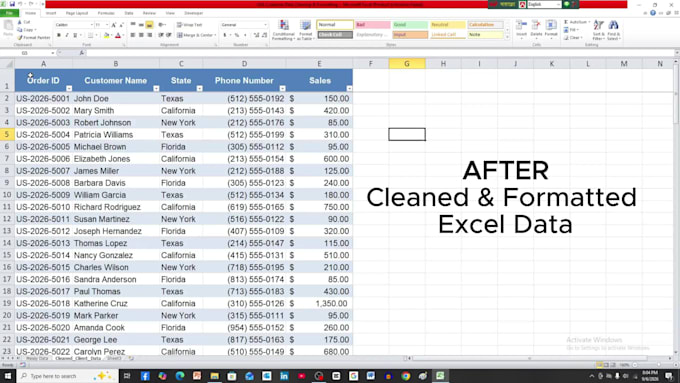Open Order ID column filter dropdown

click(x=69, y=88)
